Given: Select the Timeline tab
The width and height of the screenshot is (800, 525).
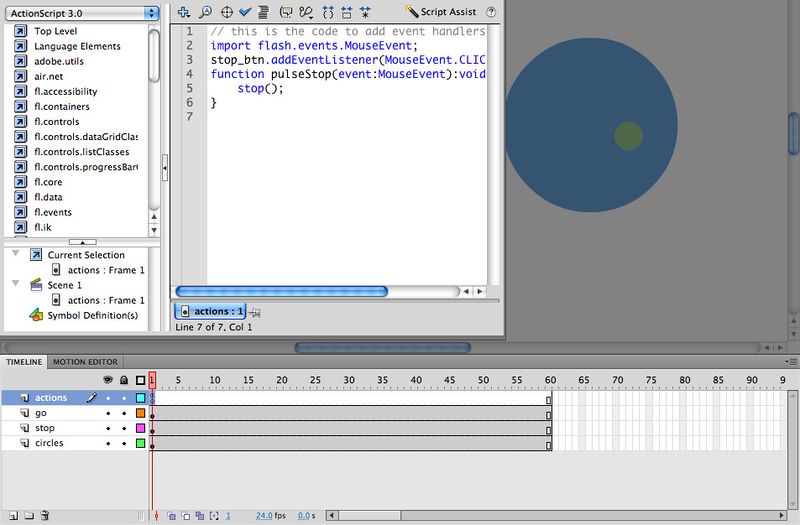Looking at the screenshot, I should click(24, 362).
